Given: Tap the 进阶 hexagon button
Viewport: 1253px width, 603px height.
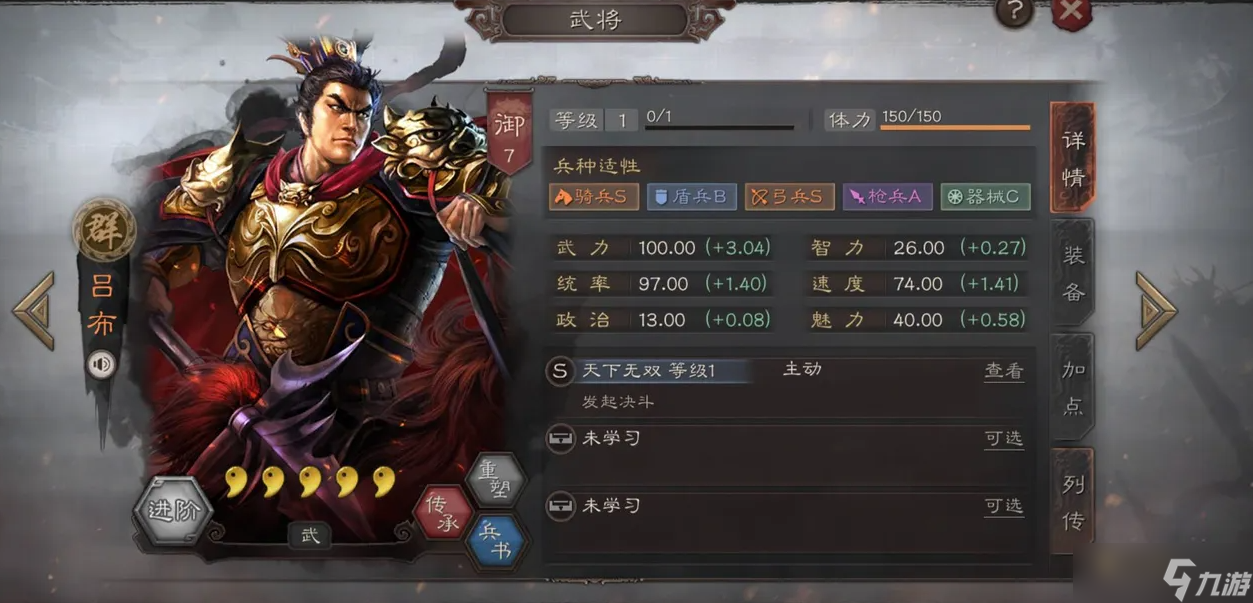Looking at the screenshot, I should tap(173, 510).
